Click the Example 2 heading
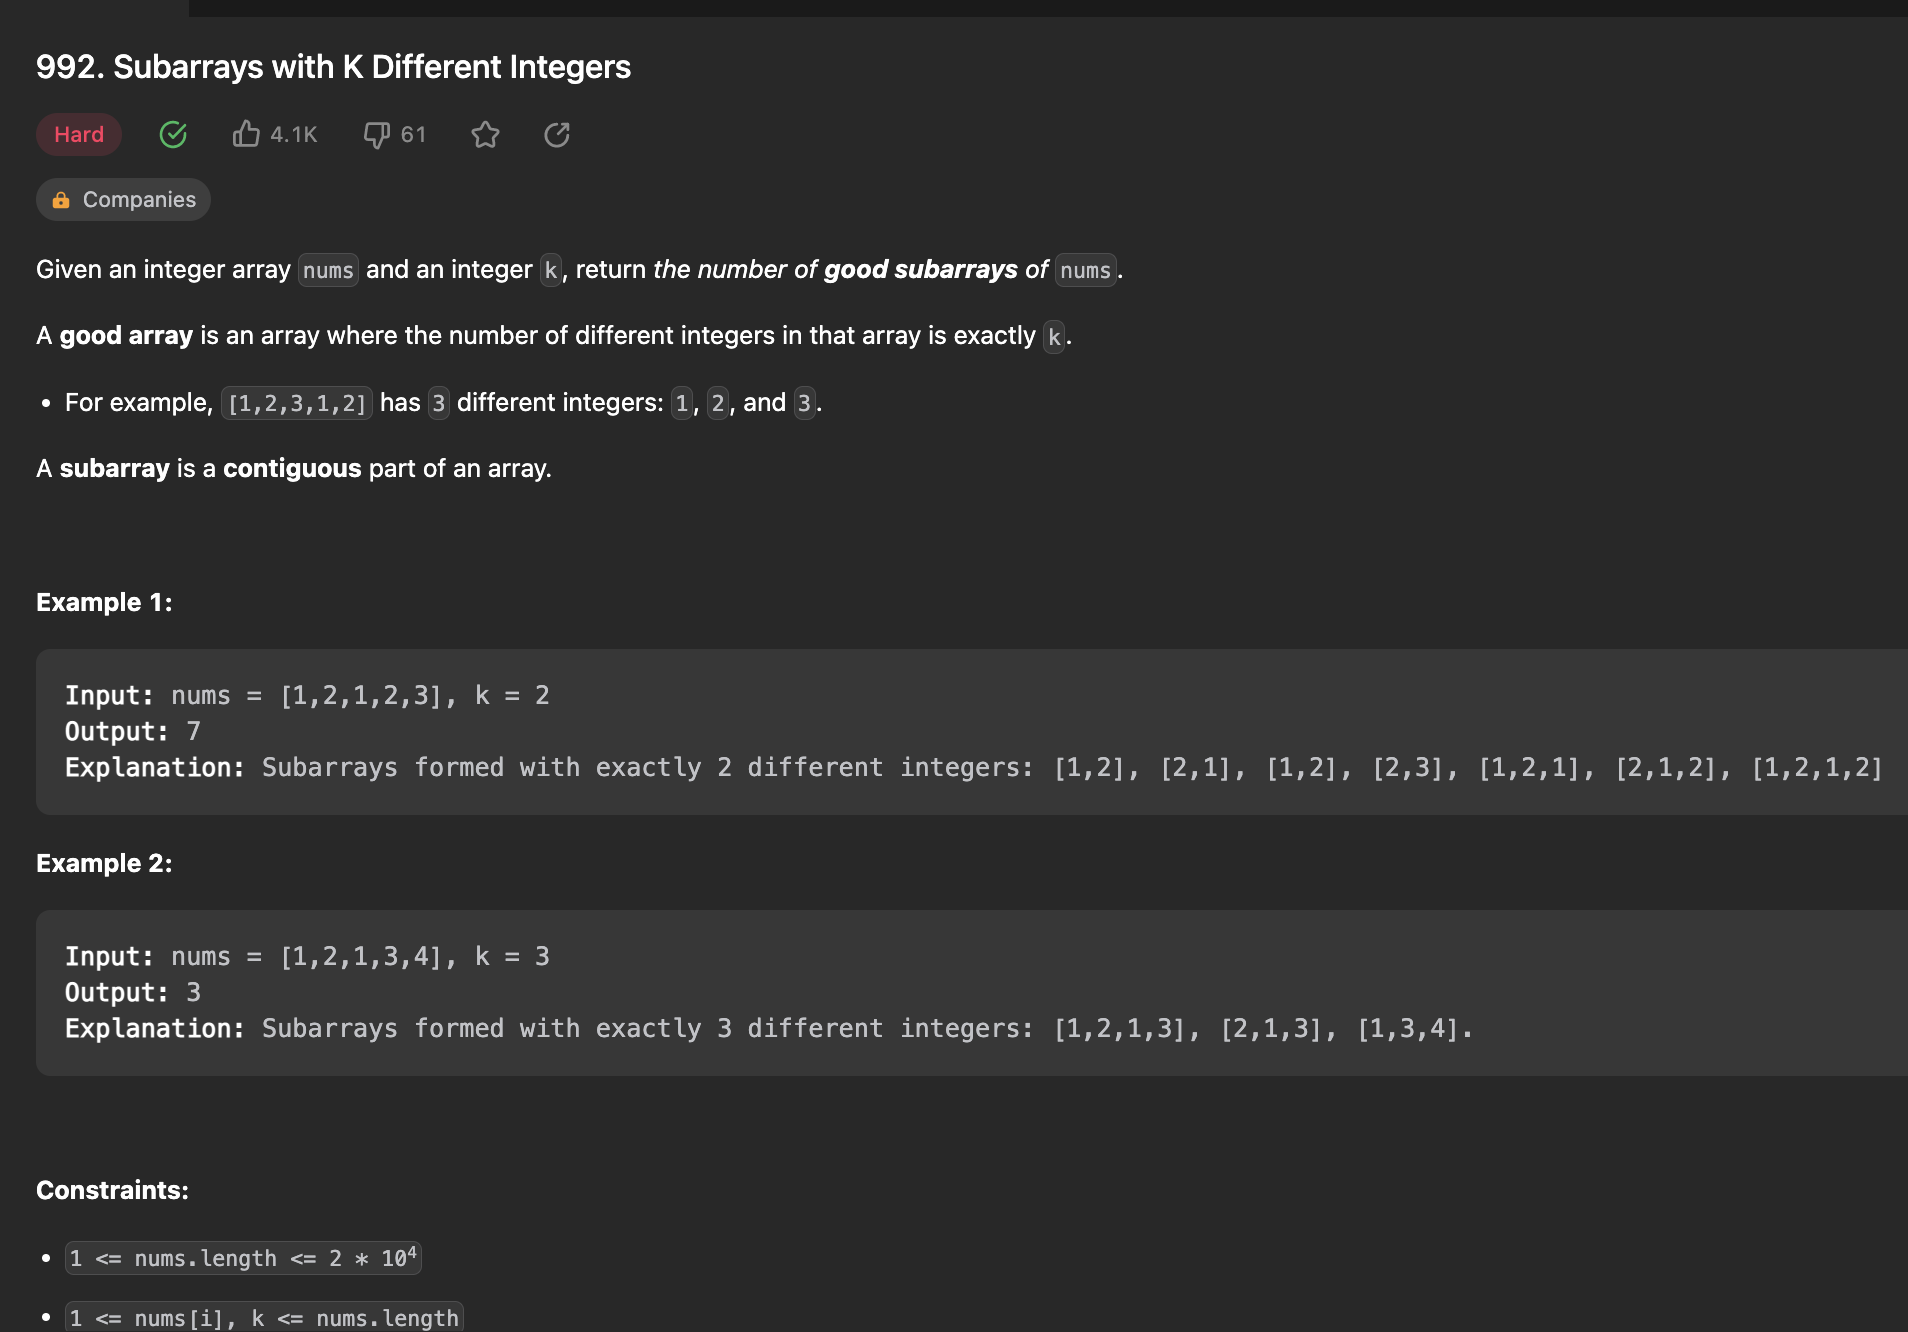Image resolution: width=1908 pixels, height=1332 pixels. (x=104, y=863)
